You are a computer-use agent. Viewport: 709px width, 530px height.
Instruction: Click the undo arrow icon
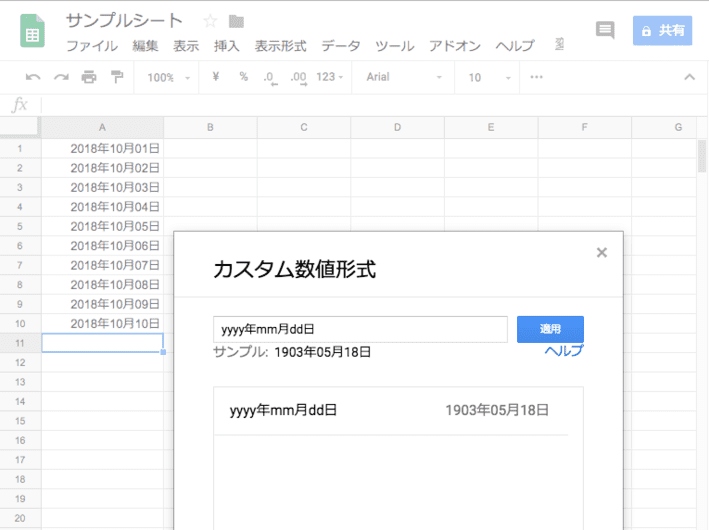(x=33, y=77)
